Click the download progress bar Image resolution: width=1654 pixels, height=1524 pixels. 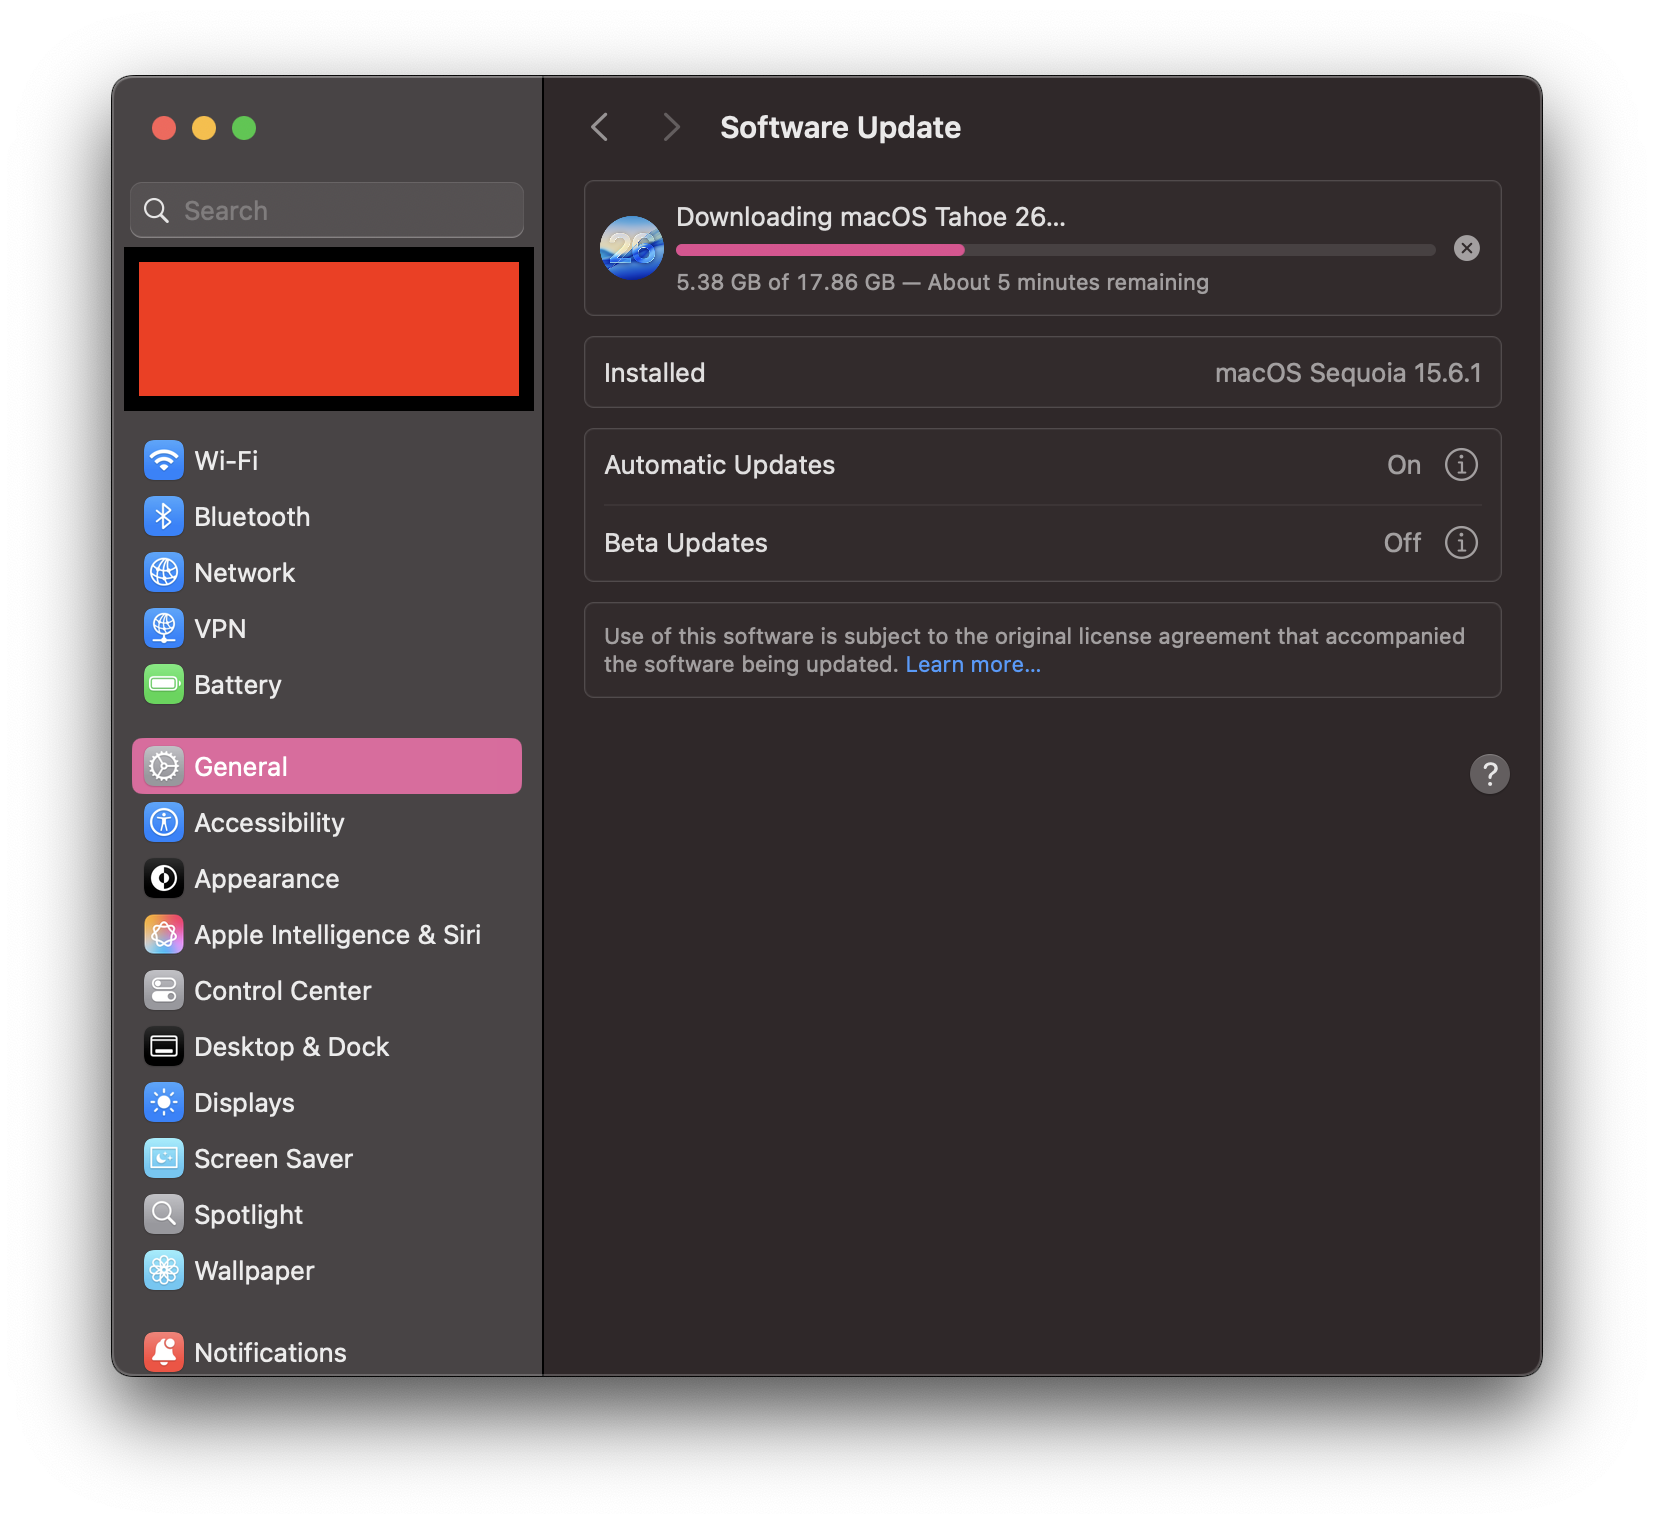pos(1055,250)
